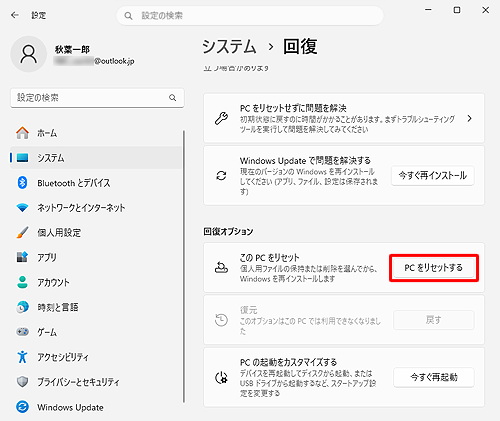Open アクセシビリティ label
The height and width of the screenshot is (421, 500).
click(63, 357)
